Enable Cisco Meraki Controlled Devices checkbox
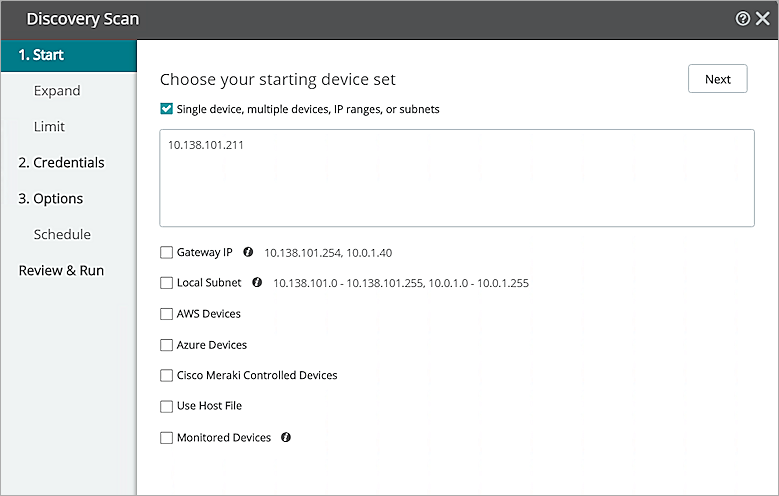Screen dimensions: 779x496 coord(166,376)
